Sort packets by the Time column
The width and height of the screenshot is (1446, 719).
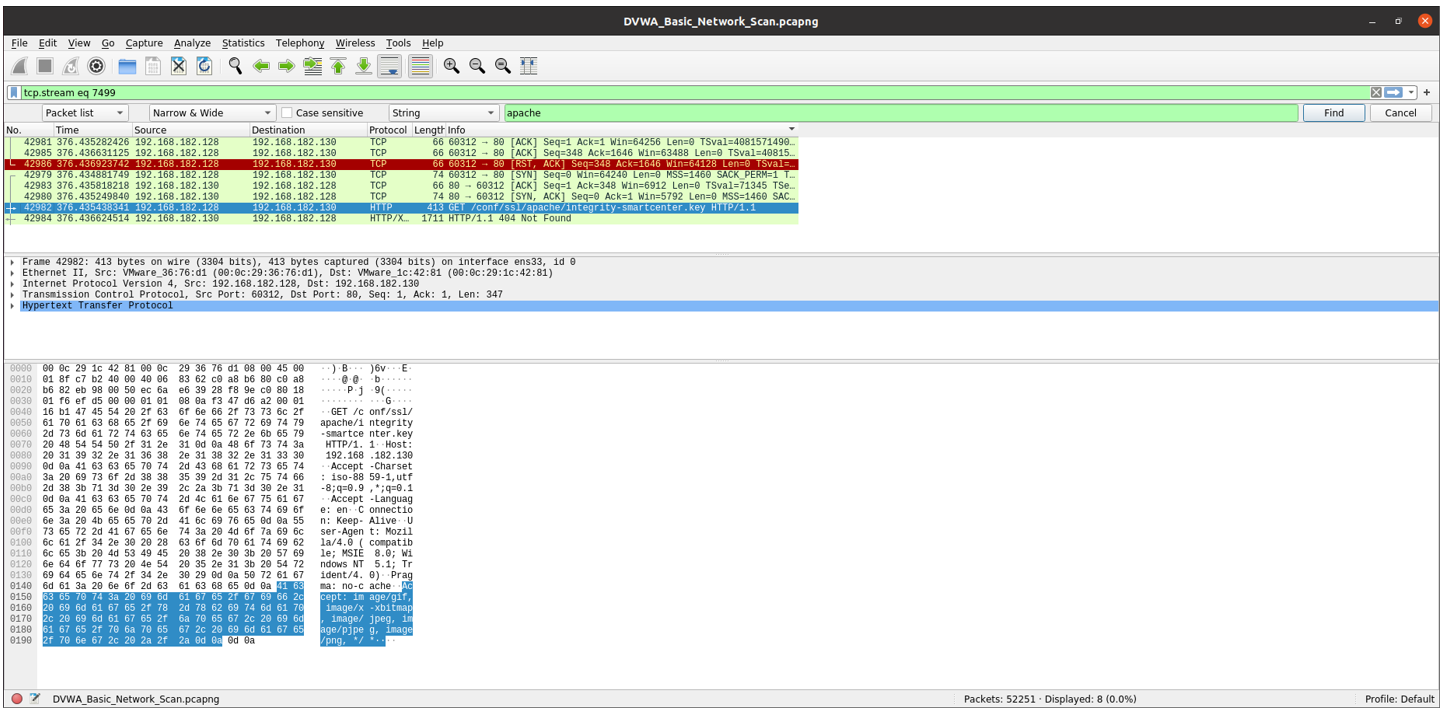click(x=92, y=130)
